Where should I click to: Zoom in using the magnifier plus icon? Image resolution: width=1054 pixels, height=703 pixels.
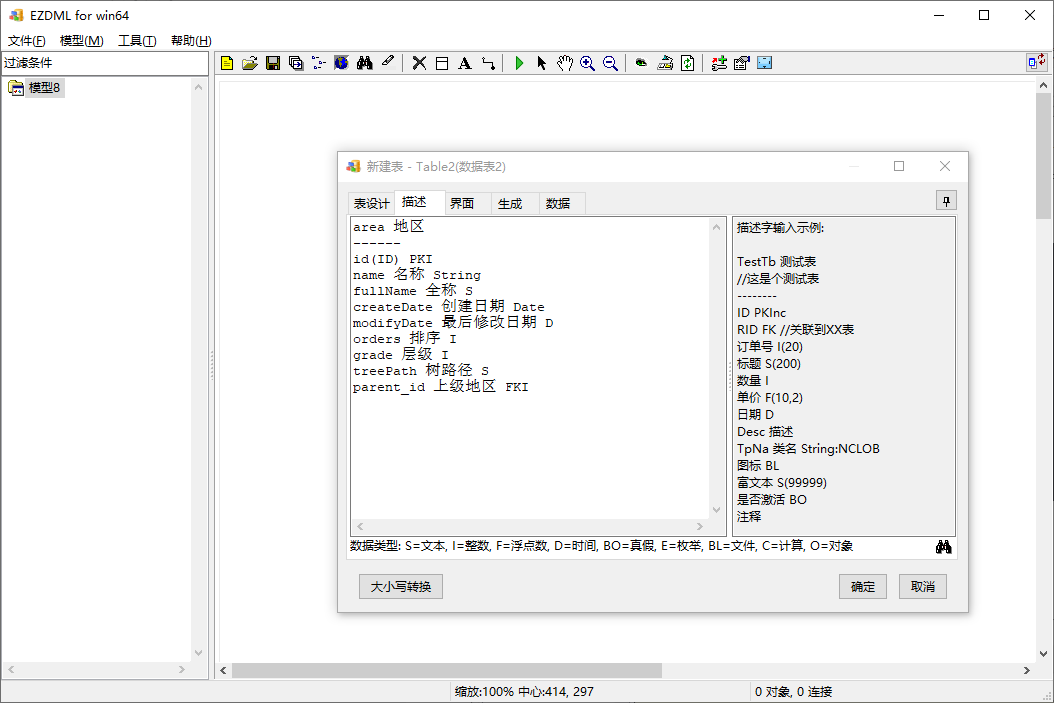588,62
